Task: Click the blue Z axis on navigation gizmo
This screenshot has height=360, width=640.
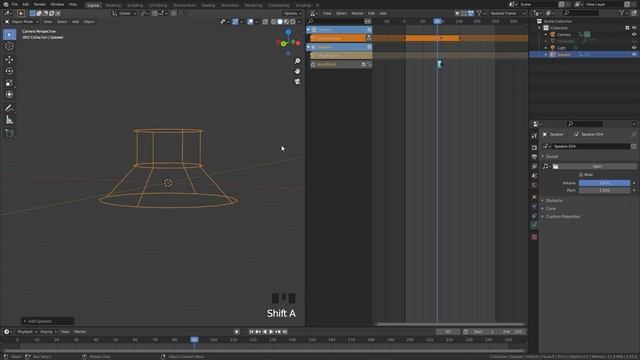Action: pyautogui.click(x=288, y=32)
